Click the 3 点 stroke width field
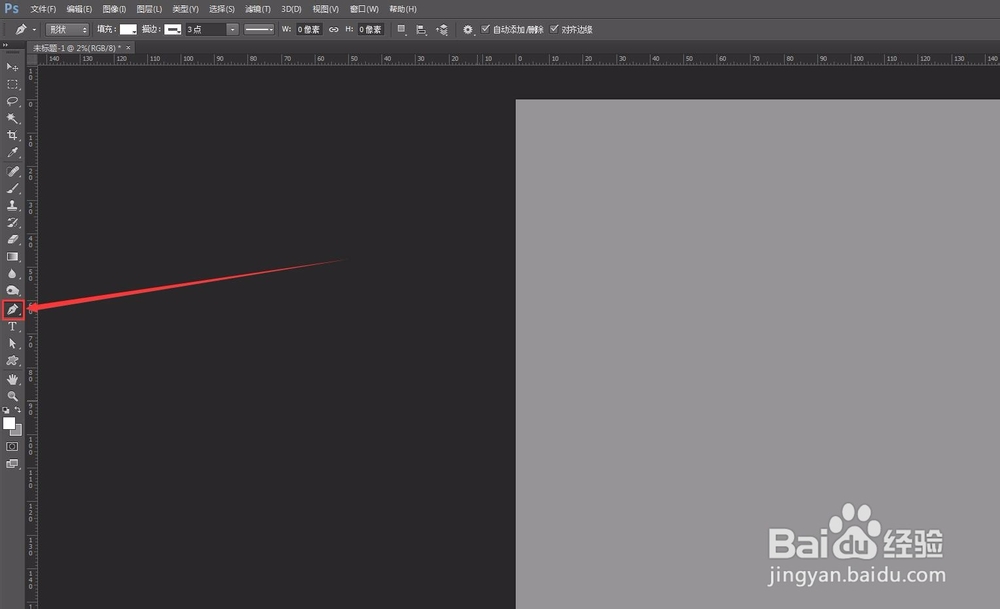 click(x=205, y=29)
